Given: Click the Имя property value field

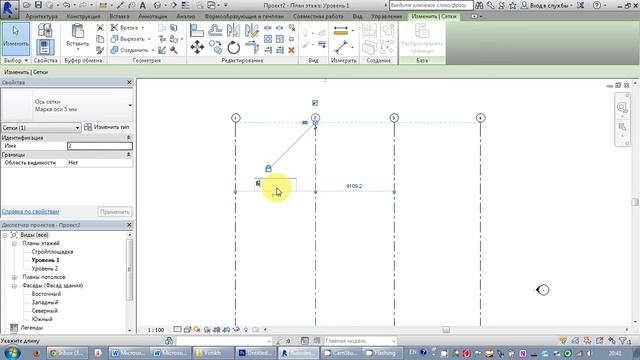Looking at the screenshot, I should 100,146.
